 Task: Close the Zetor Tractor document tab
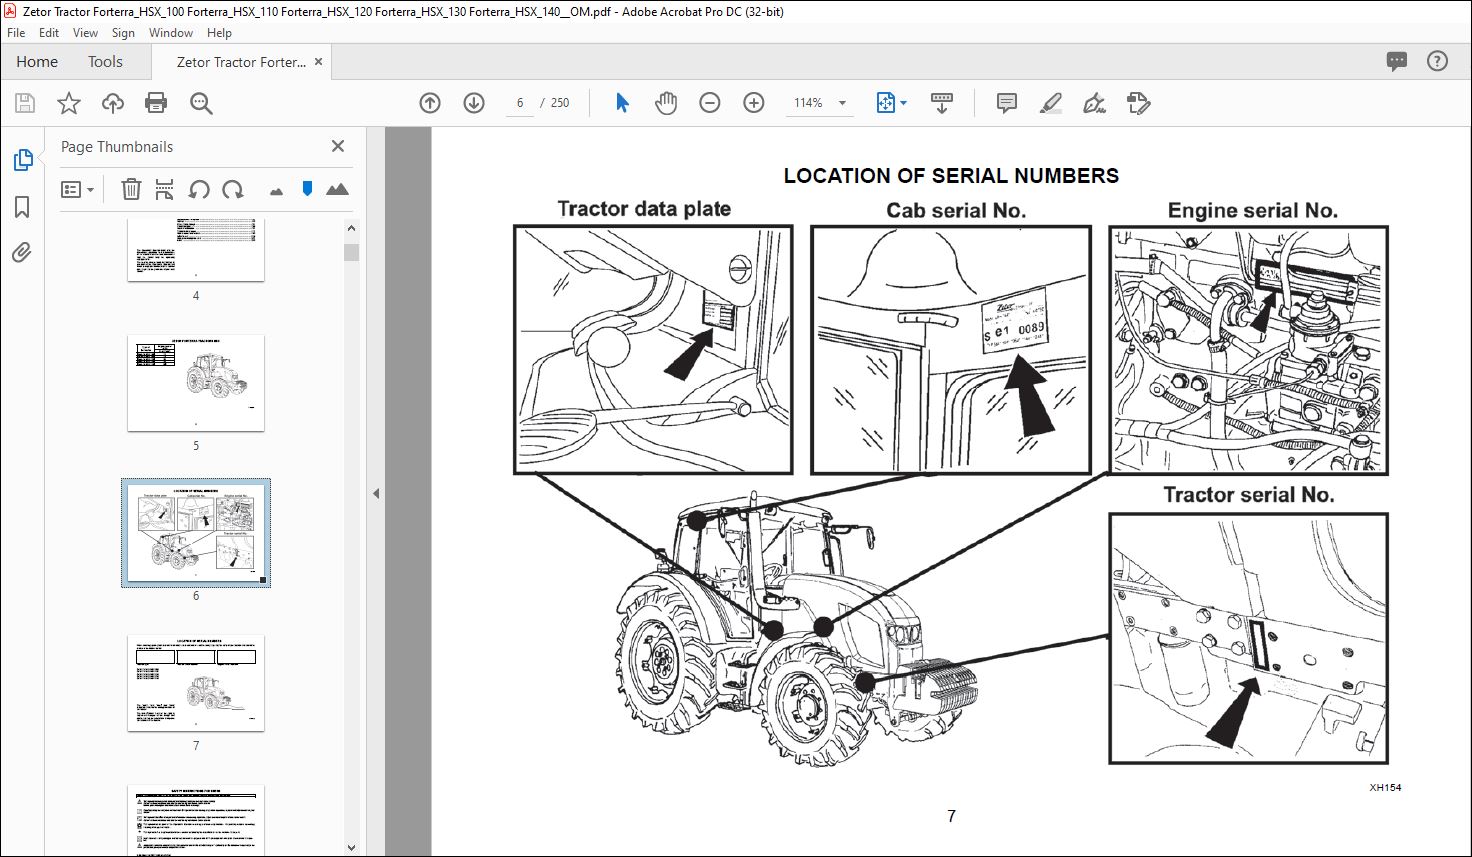tap(319, 62)
